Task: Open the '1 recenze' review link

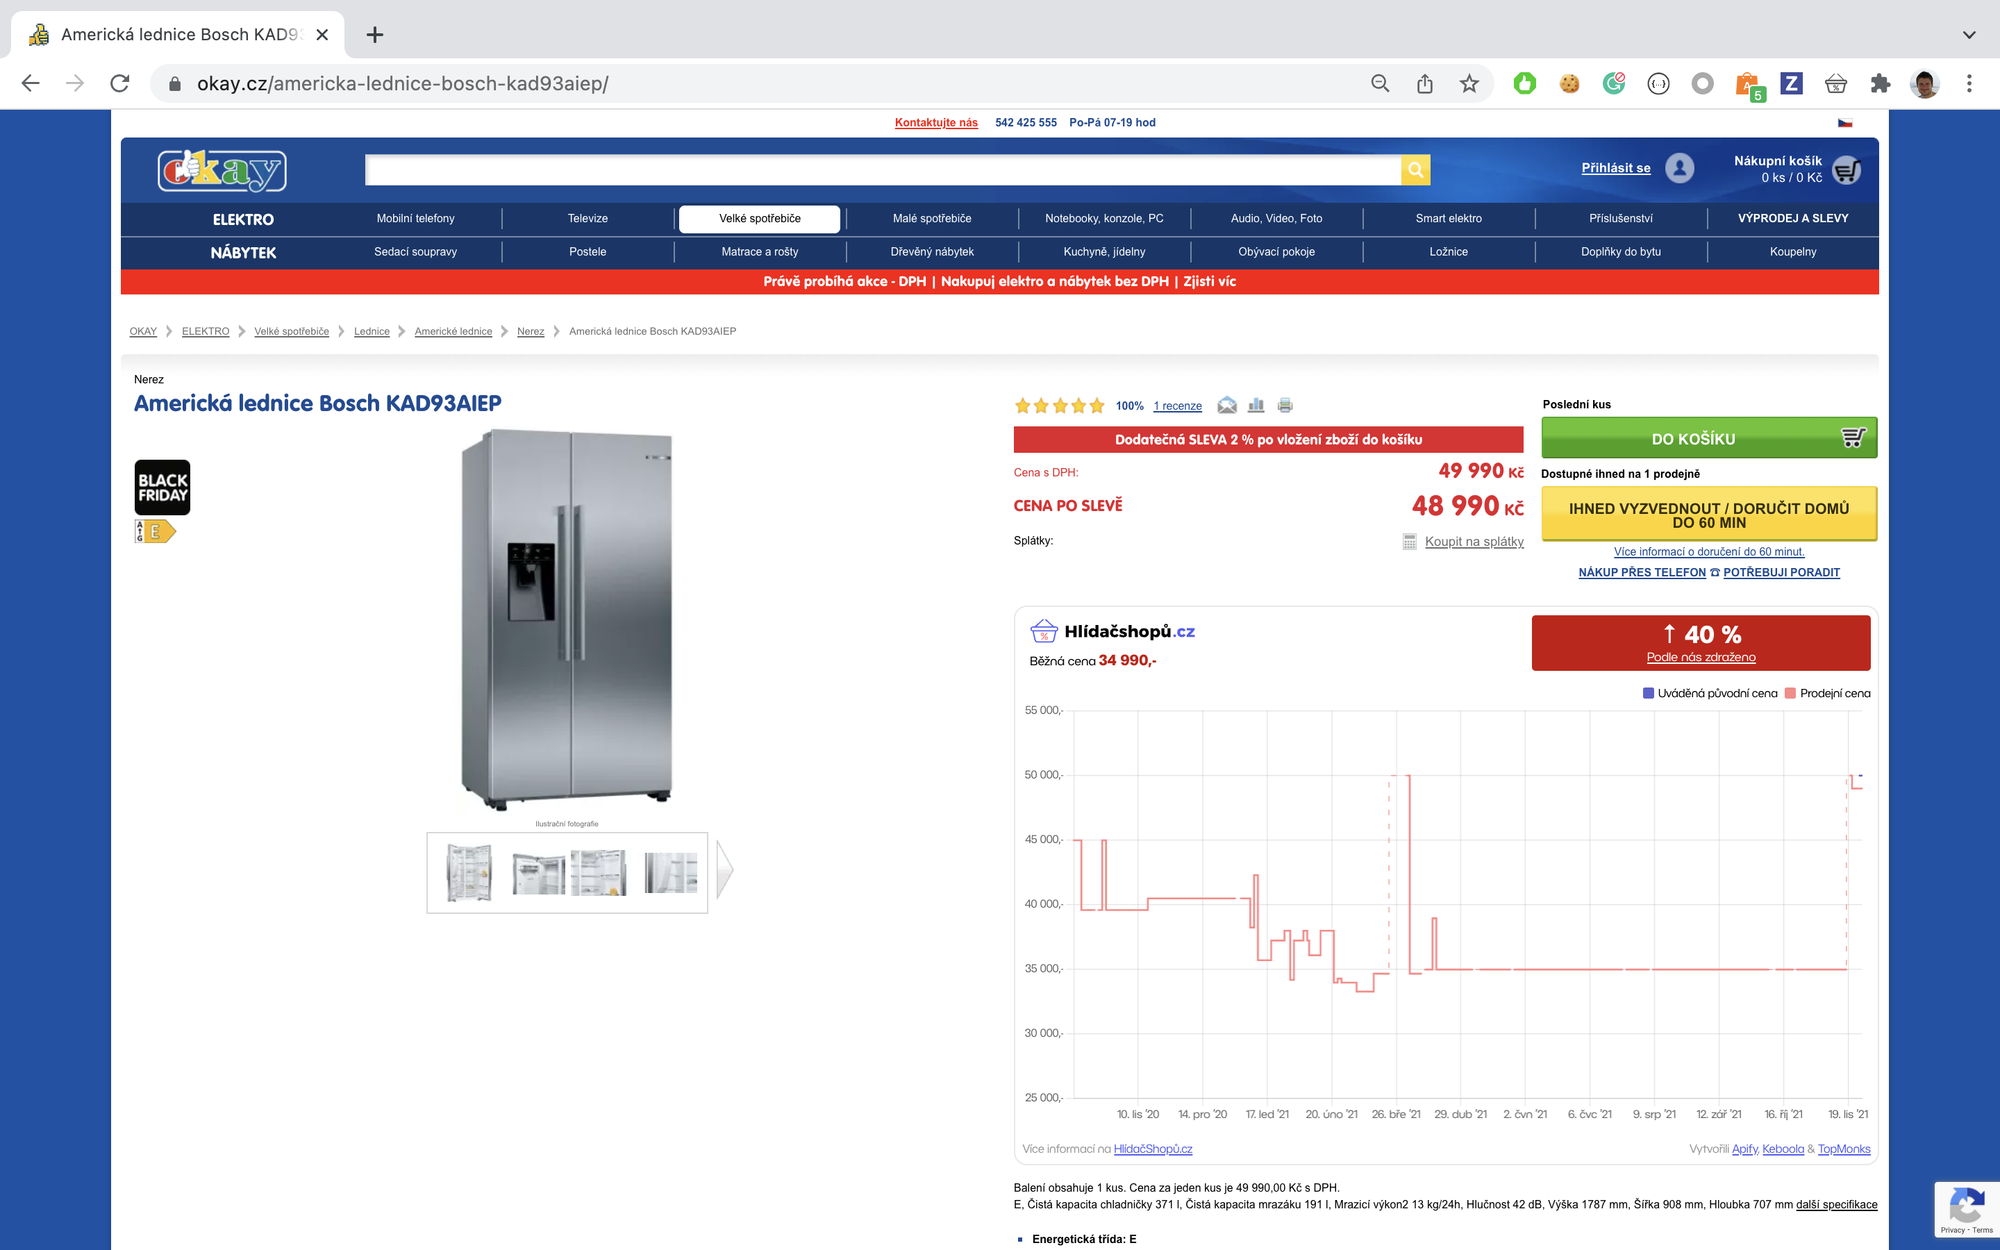Action: [1177, 406]
